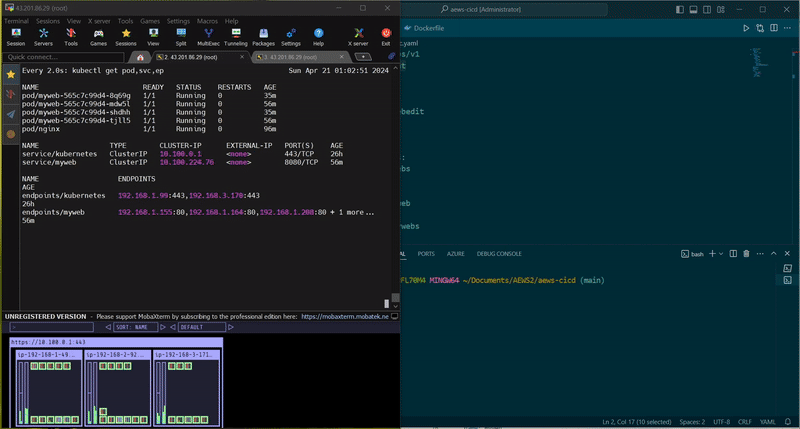
Task: Click the MultiExec toolbar icon
Action: click(x=208, y=37)
